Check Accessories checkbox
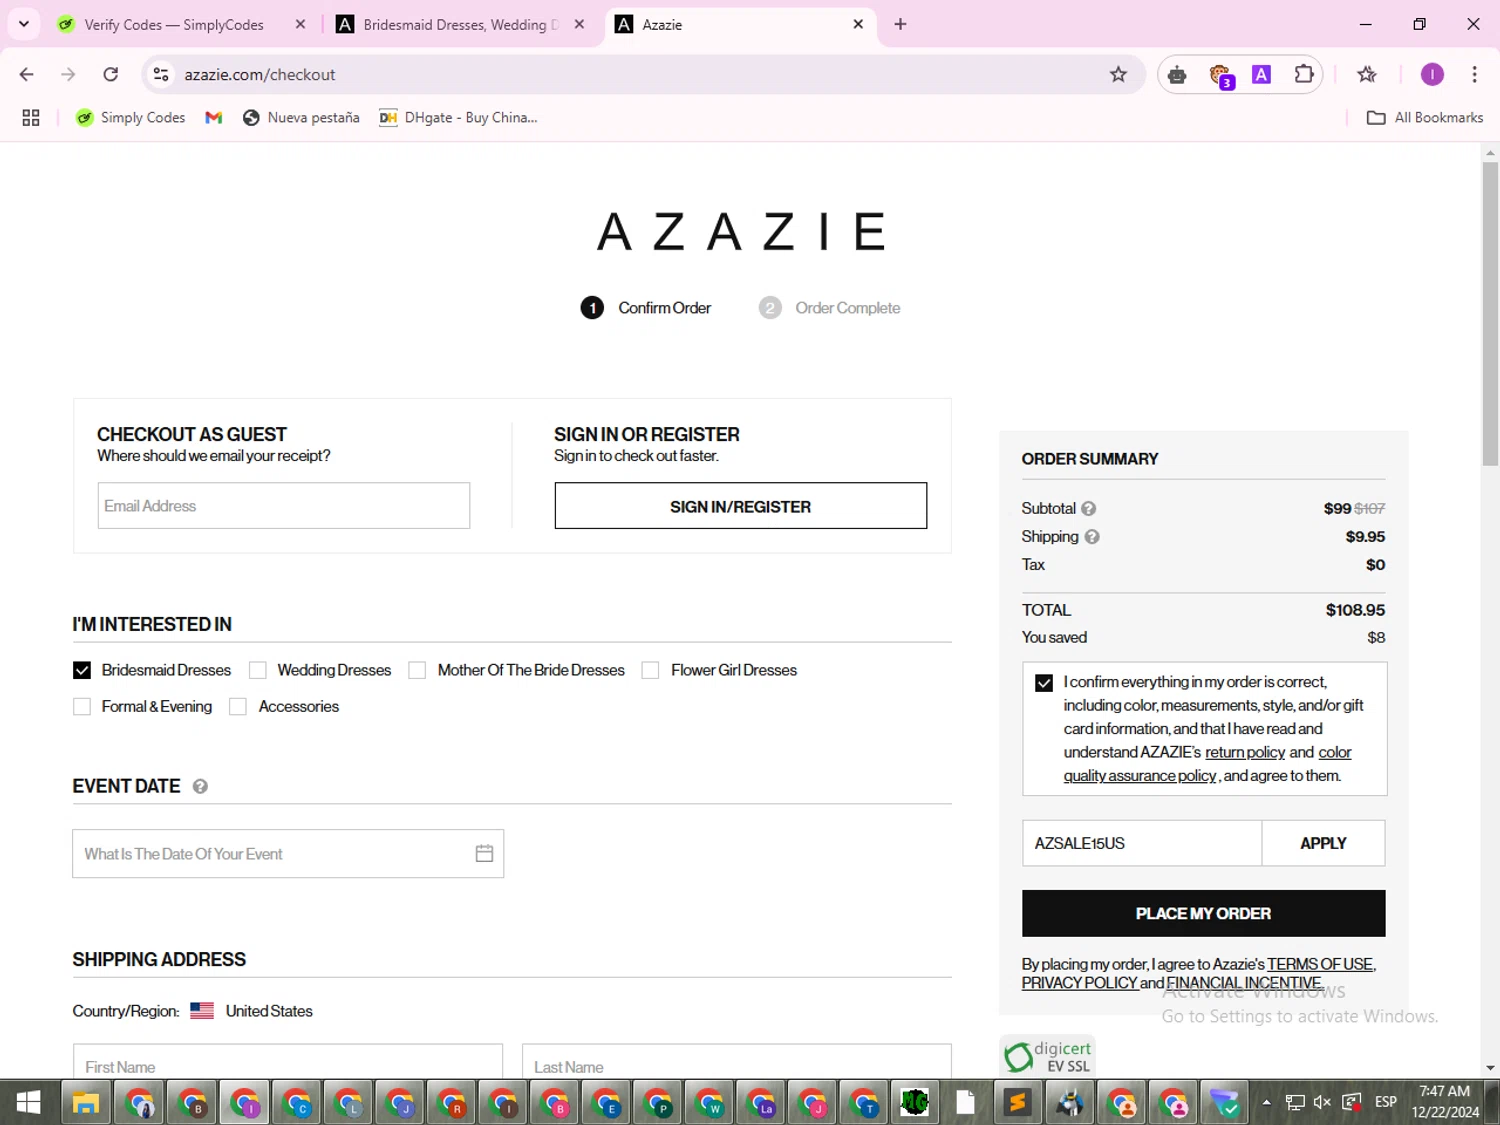 point(238,707)
